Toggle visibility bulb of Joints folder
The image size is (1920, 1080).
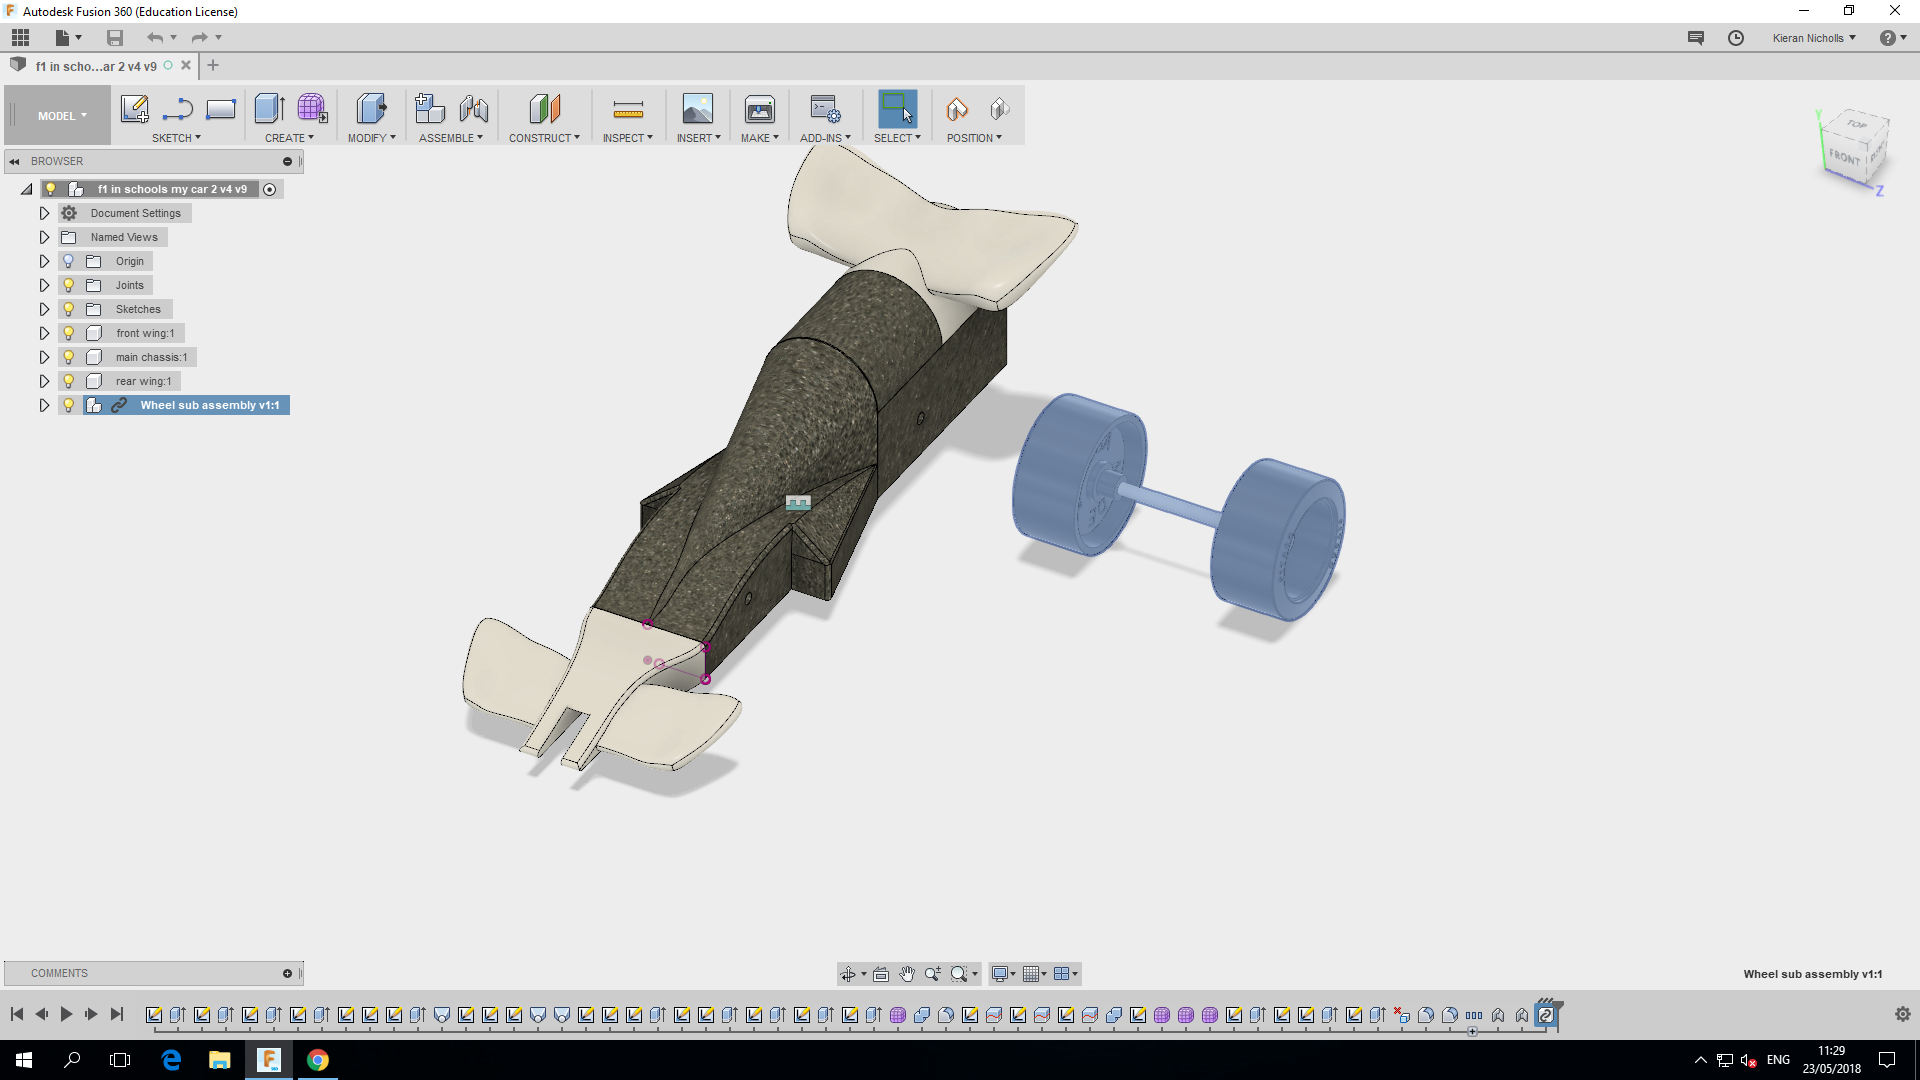(x=69, y=285)
